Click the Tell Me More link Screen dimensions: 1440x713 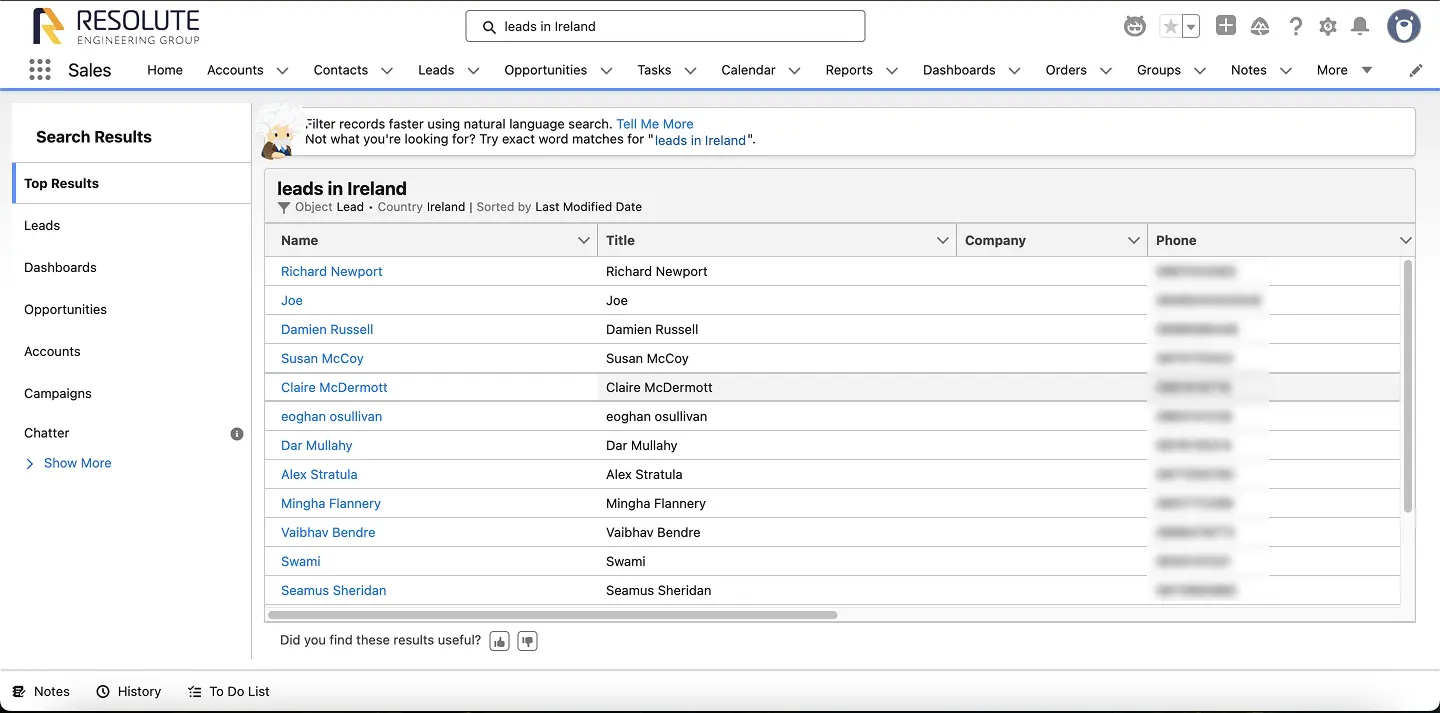[655, 124]
